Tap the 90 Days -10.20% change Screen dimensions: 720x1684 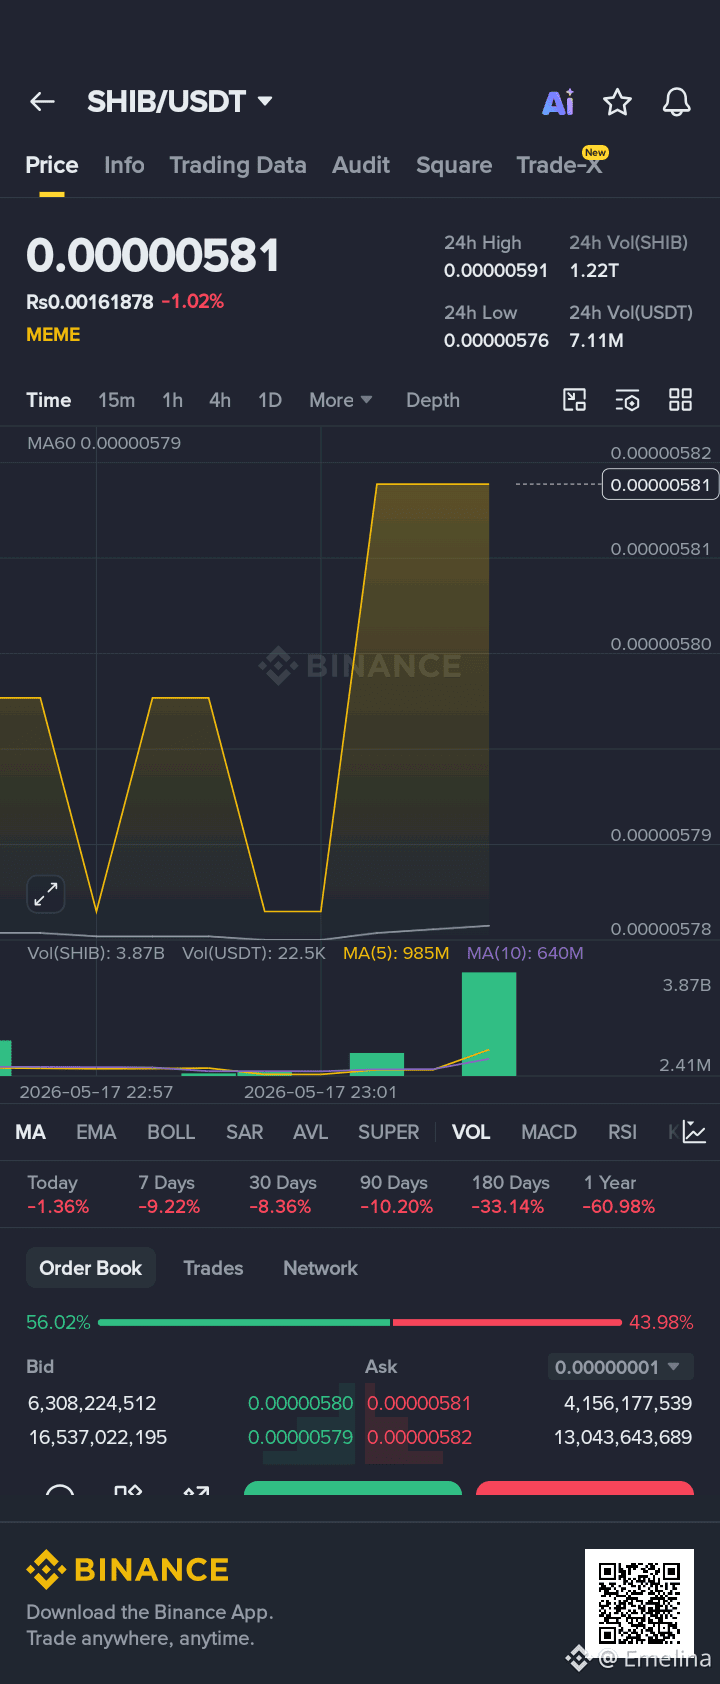click(396, 1194)
